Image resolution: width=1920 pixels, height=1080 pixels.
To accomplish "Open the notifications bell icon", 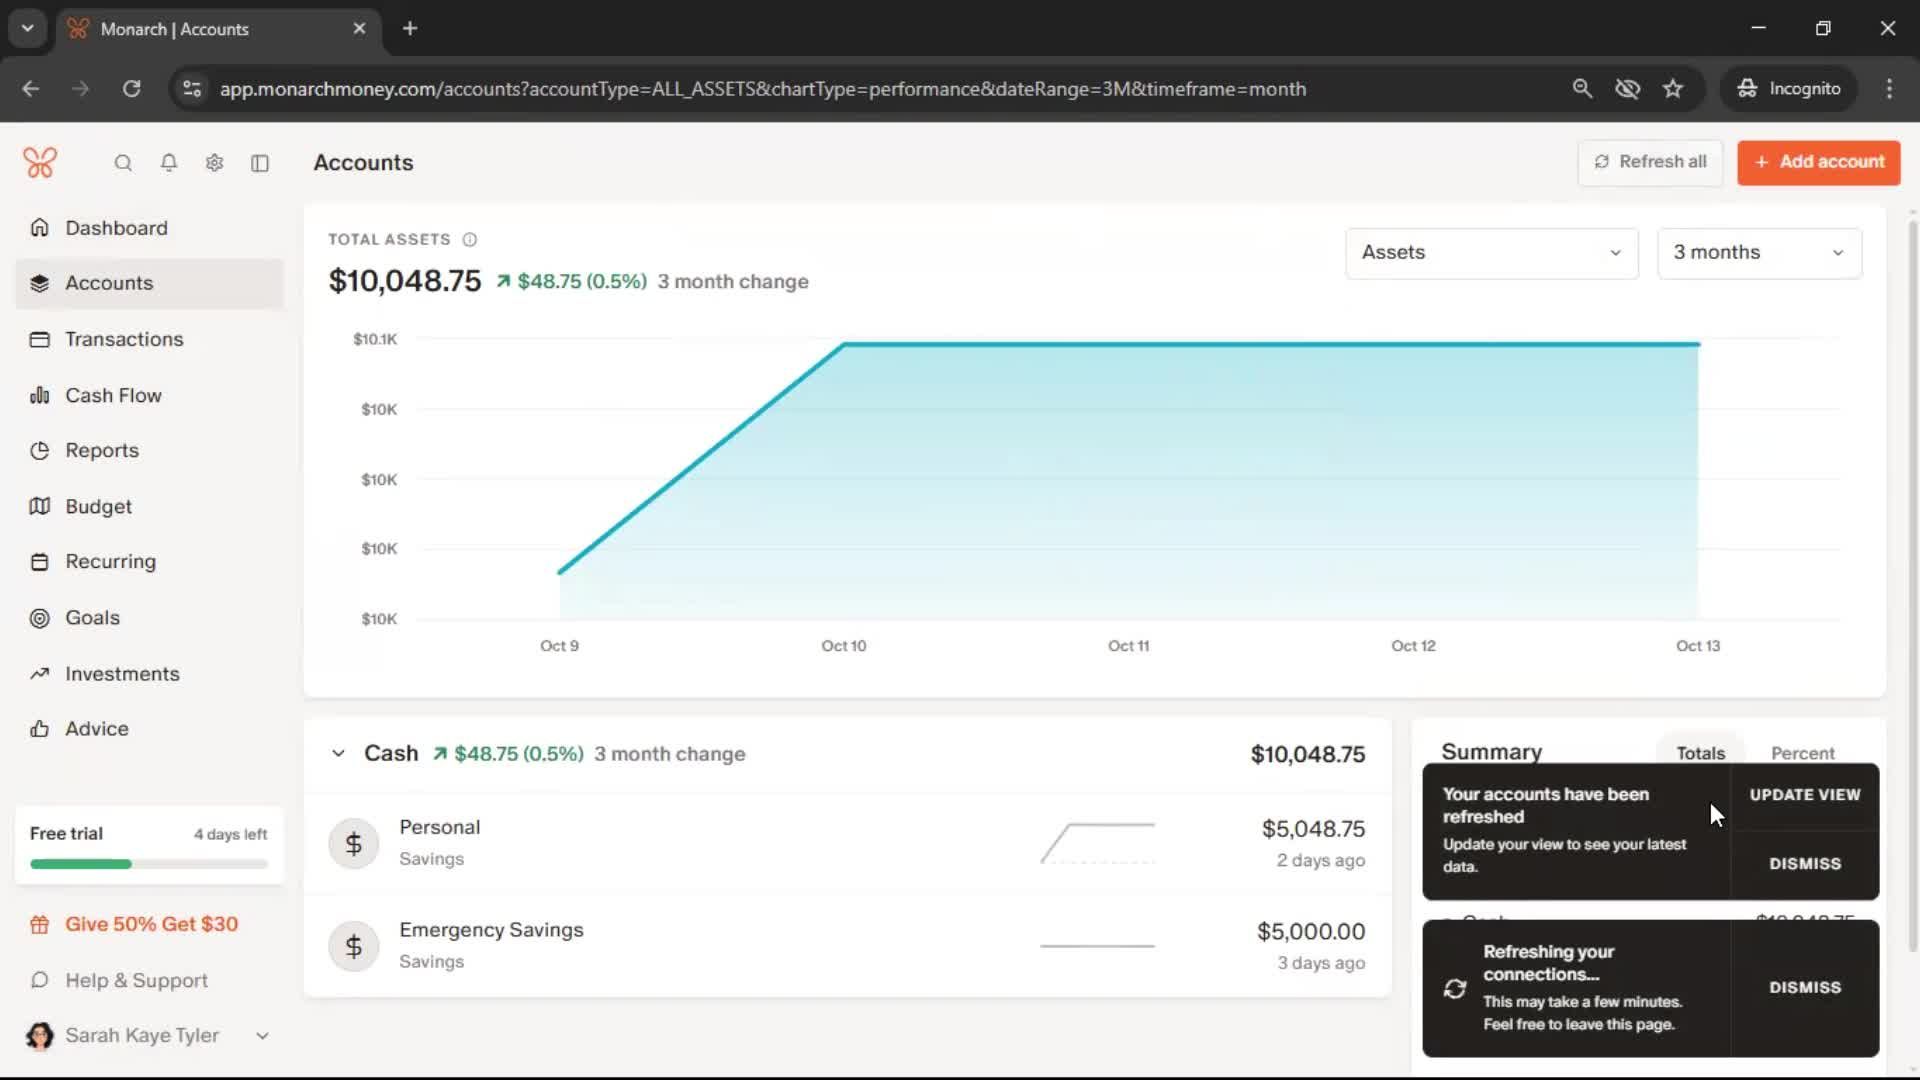I will point(169,163).
